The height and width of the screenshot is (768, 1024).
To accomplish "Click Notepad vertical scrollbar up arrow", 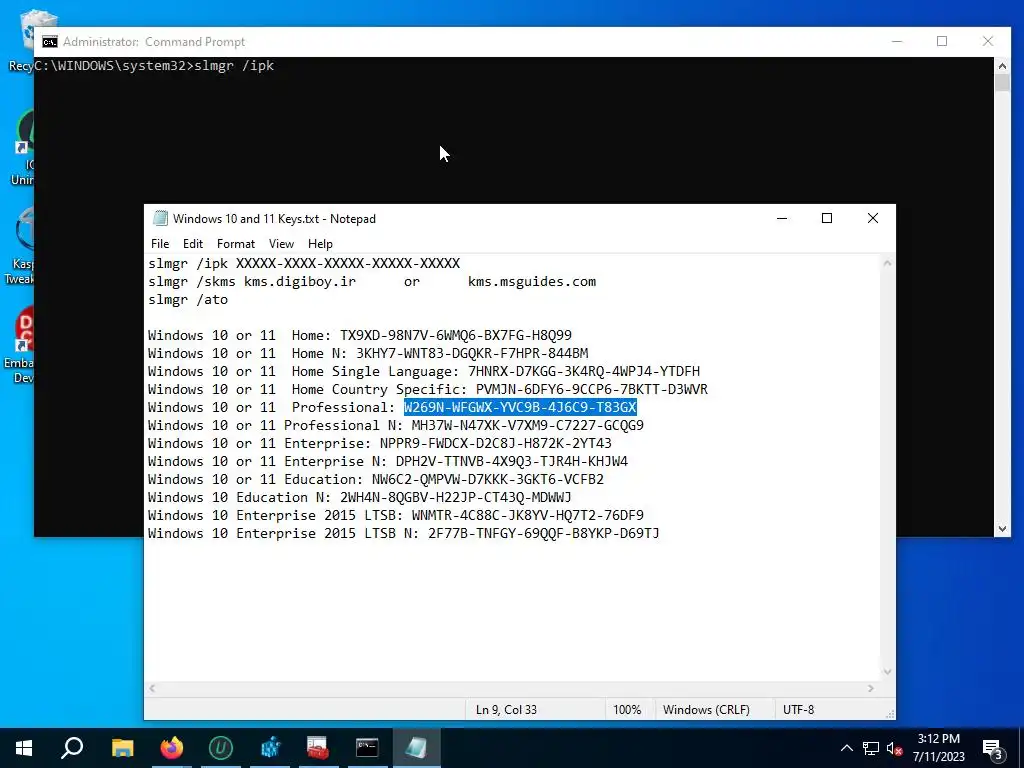I will (887, 263).
